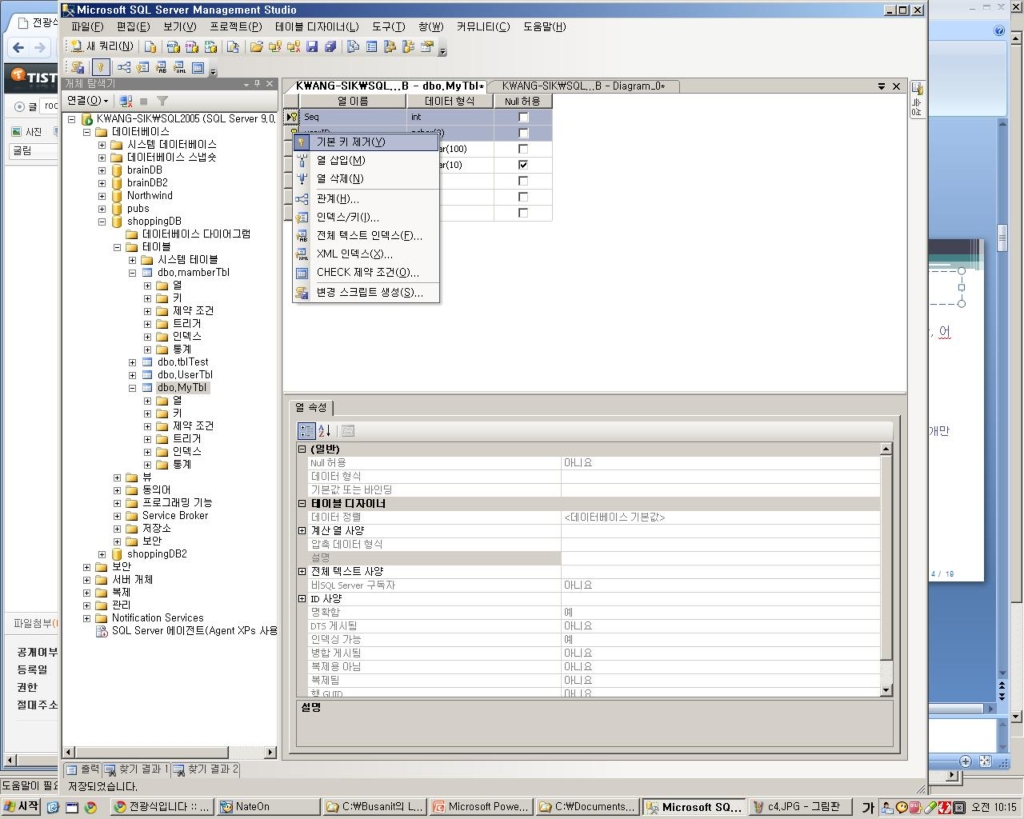Viewport: 1024px width, 819px height.
Task: Click the Registered Servers toolbar icon
Action: pyautogui.click(x=353, y=46)
